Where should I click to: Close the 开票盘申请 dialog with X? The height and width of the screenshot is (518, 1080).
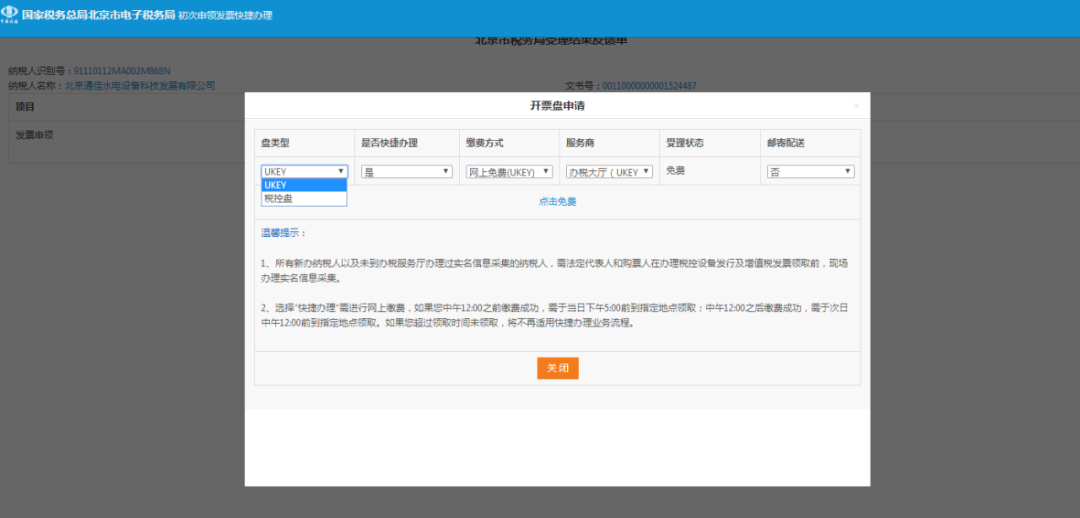click(856, 106)
